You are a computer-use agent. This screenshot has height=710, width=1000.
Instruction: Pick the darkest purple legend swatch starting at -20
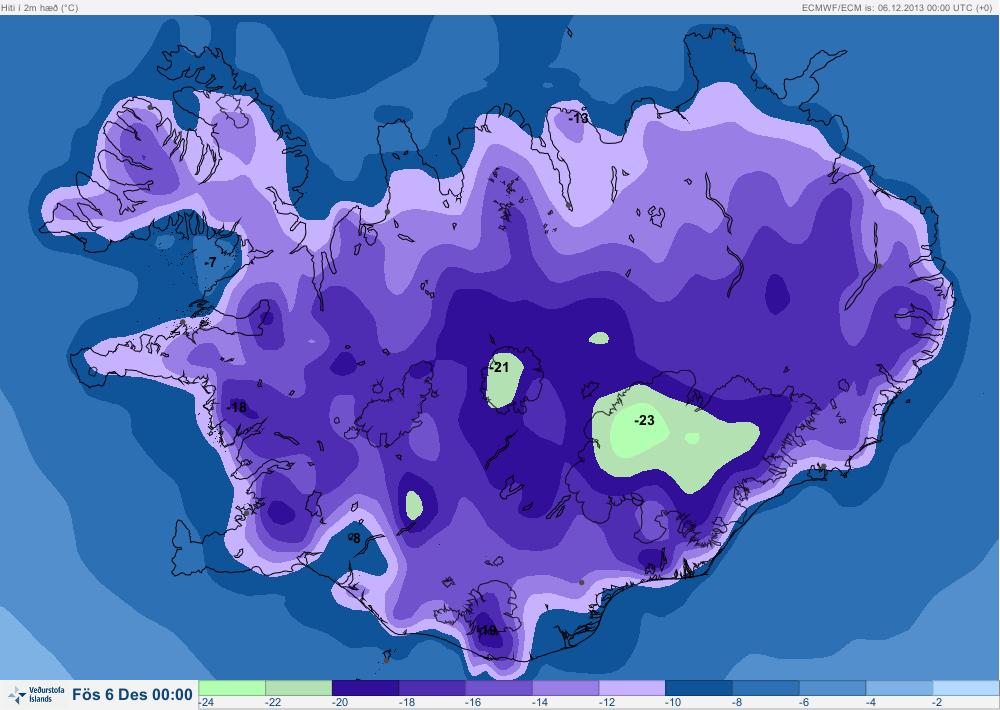pyautogui.click(x=365, y=688)
